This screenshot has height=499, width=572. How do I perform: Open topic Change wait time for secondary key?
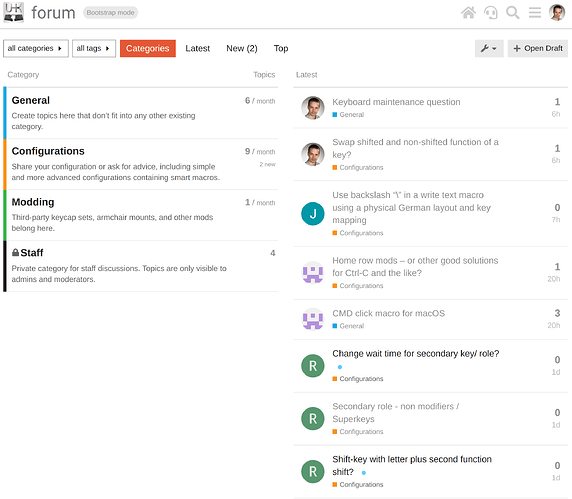[416, 353]
